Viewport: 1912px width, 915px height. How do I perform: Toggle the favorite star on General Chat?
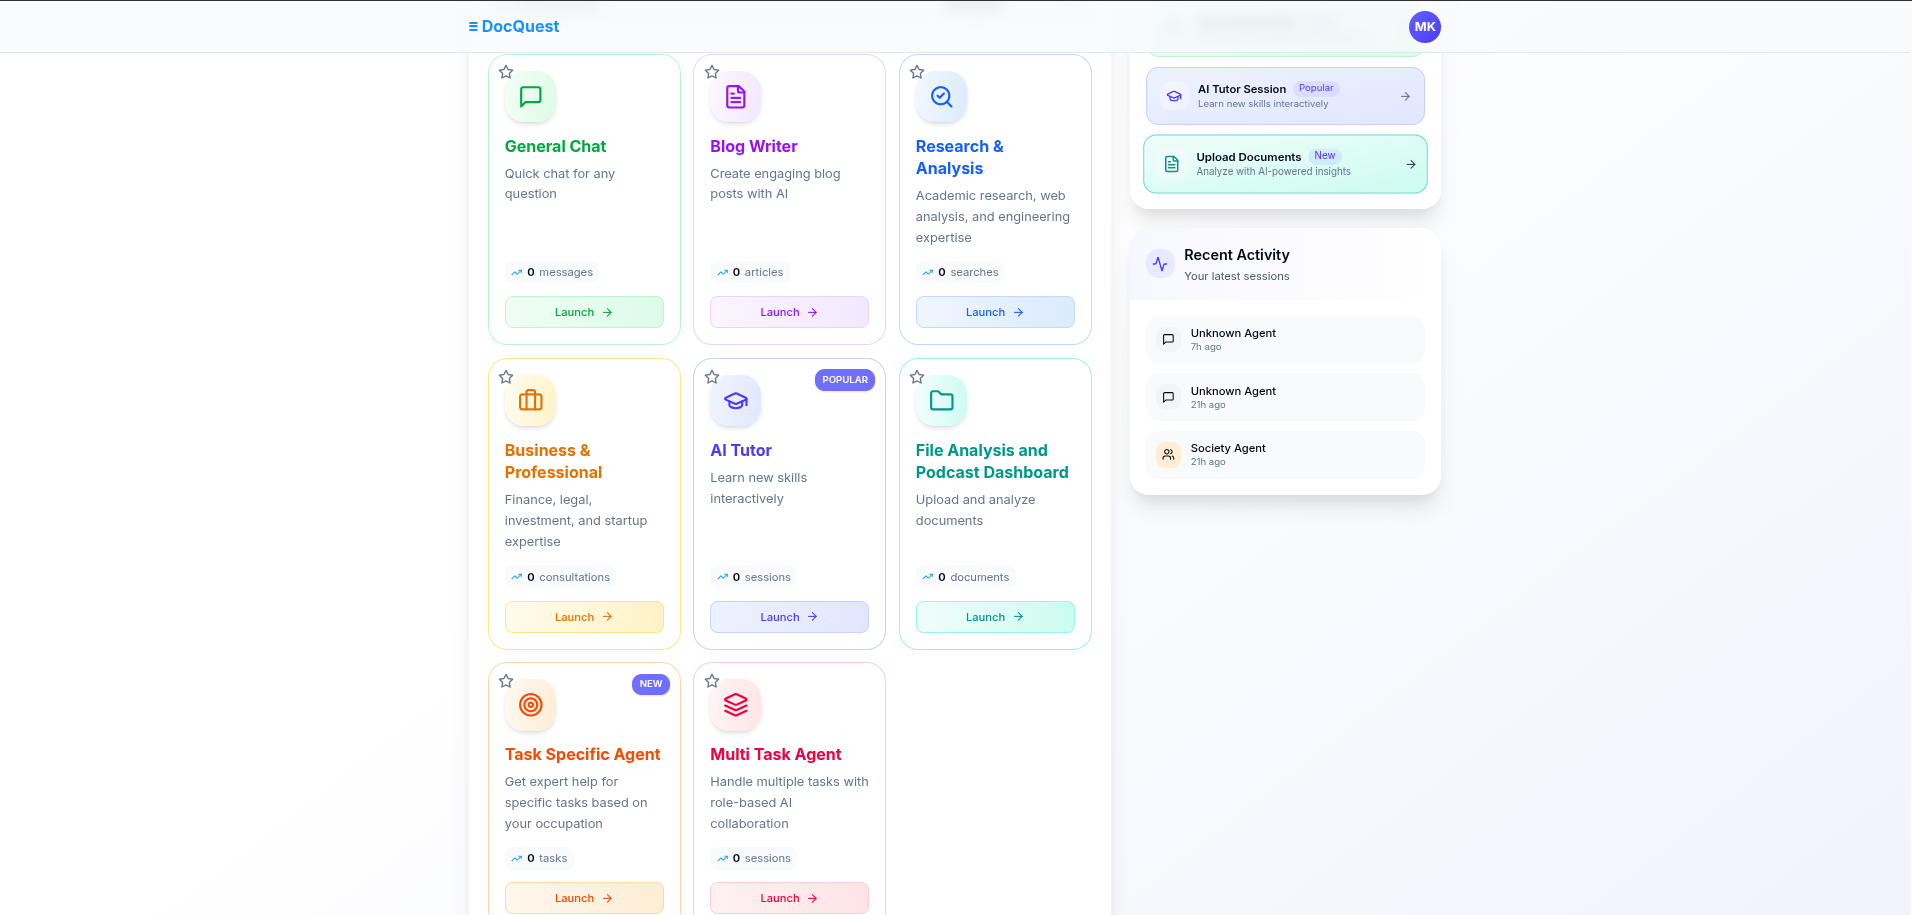[505, 72]
